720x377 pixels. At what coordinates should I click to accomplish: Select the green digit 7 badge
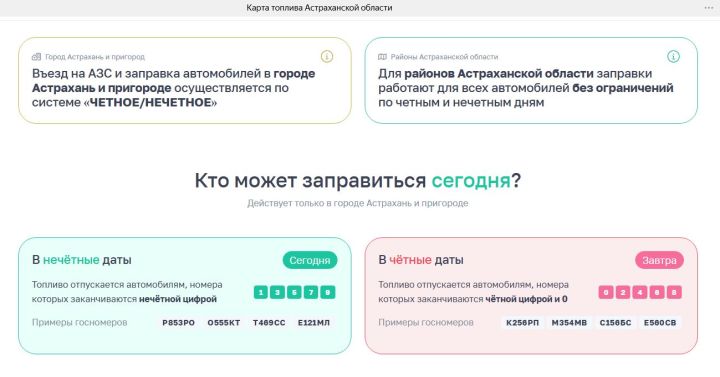pos(311,292)
